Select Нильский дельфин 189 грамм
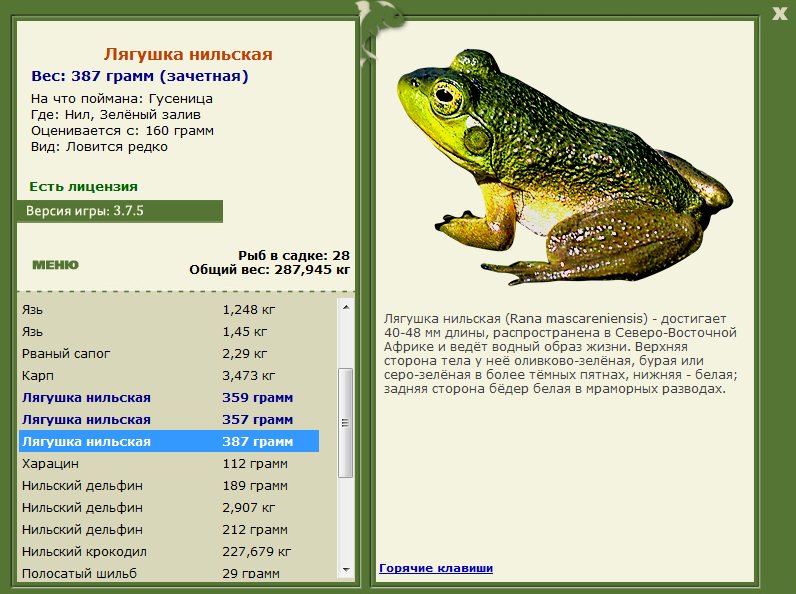 coord(169,485)
